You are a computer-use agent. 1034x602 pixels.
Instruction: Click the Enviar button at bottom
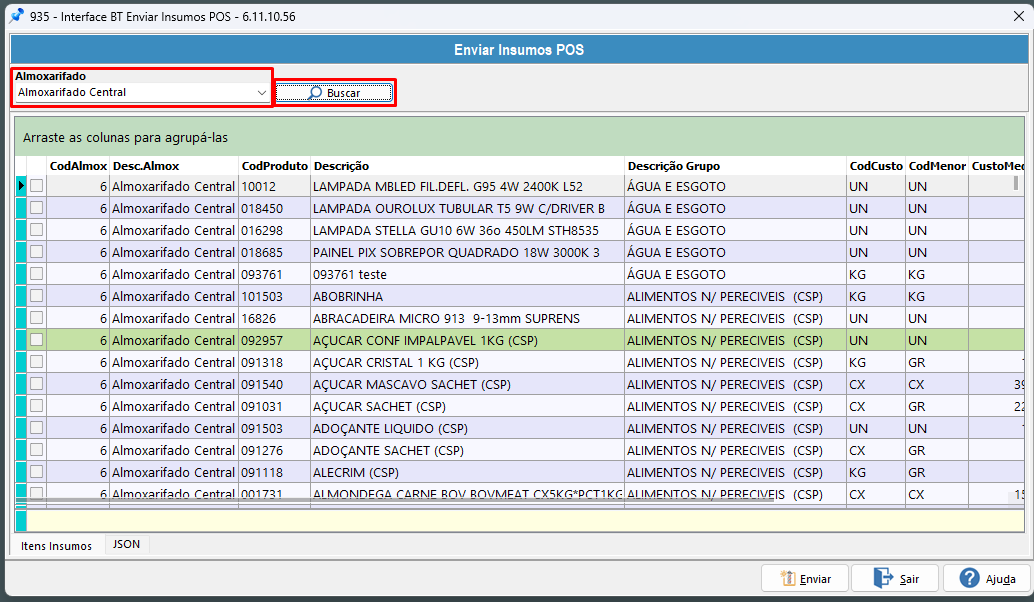click(805, 578)
